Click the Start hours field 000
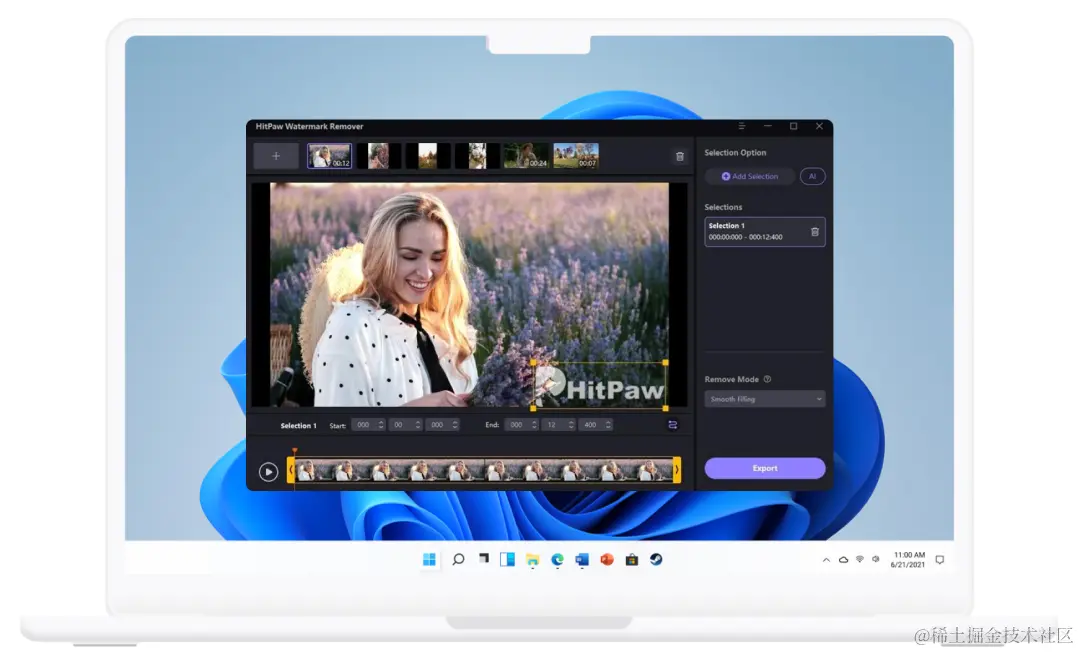 [x=368, y=425]
